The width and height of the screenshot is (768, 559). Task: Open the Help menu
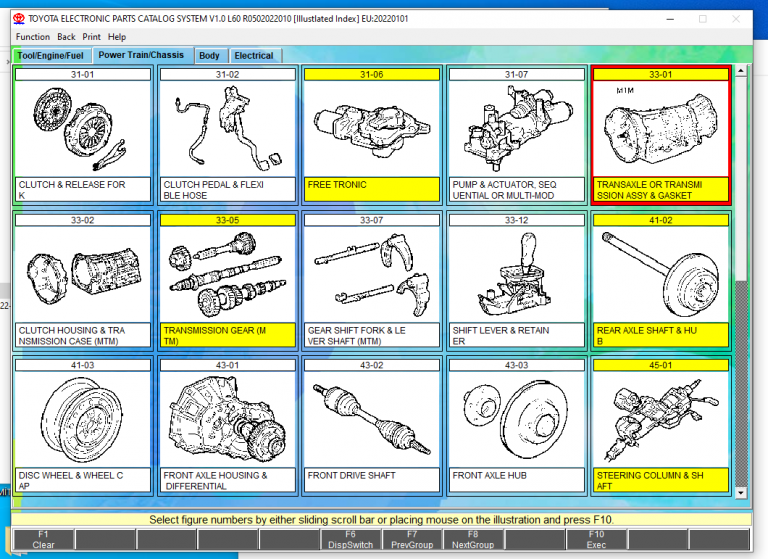click(117, 37)
